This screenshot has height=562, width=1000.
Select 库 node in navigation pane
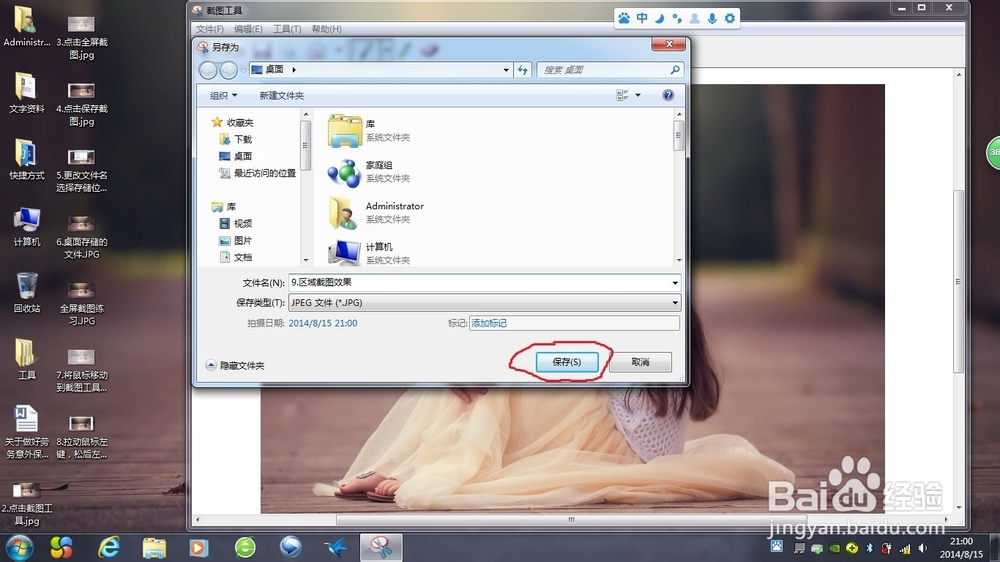(x=224, y=207)
